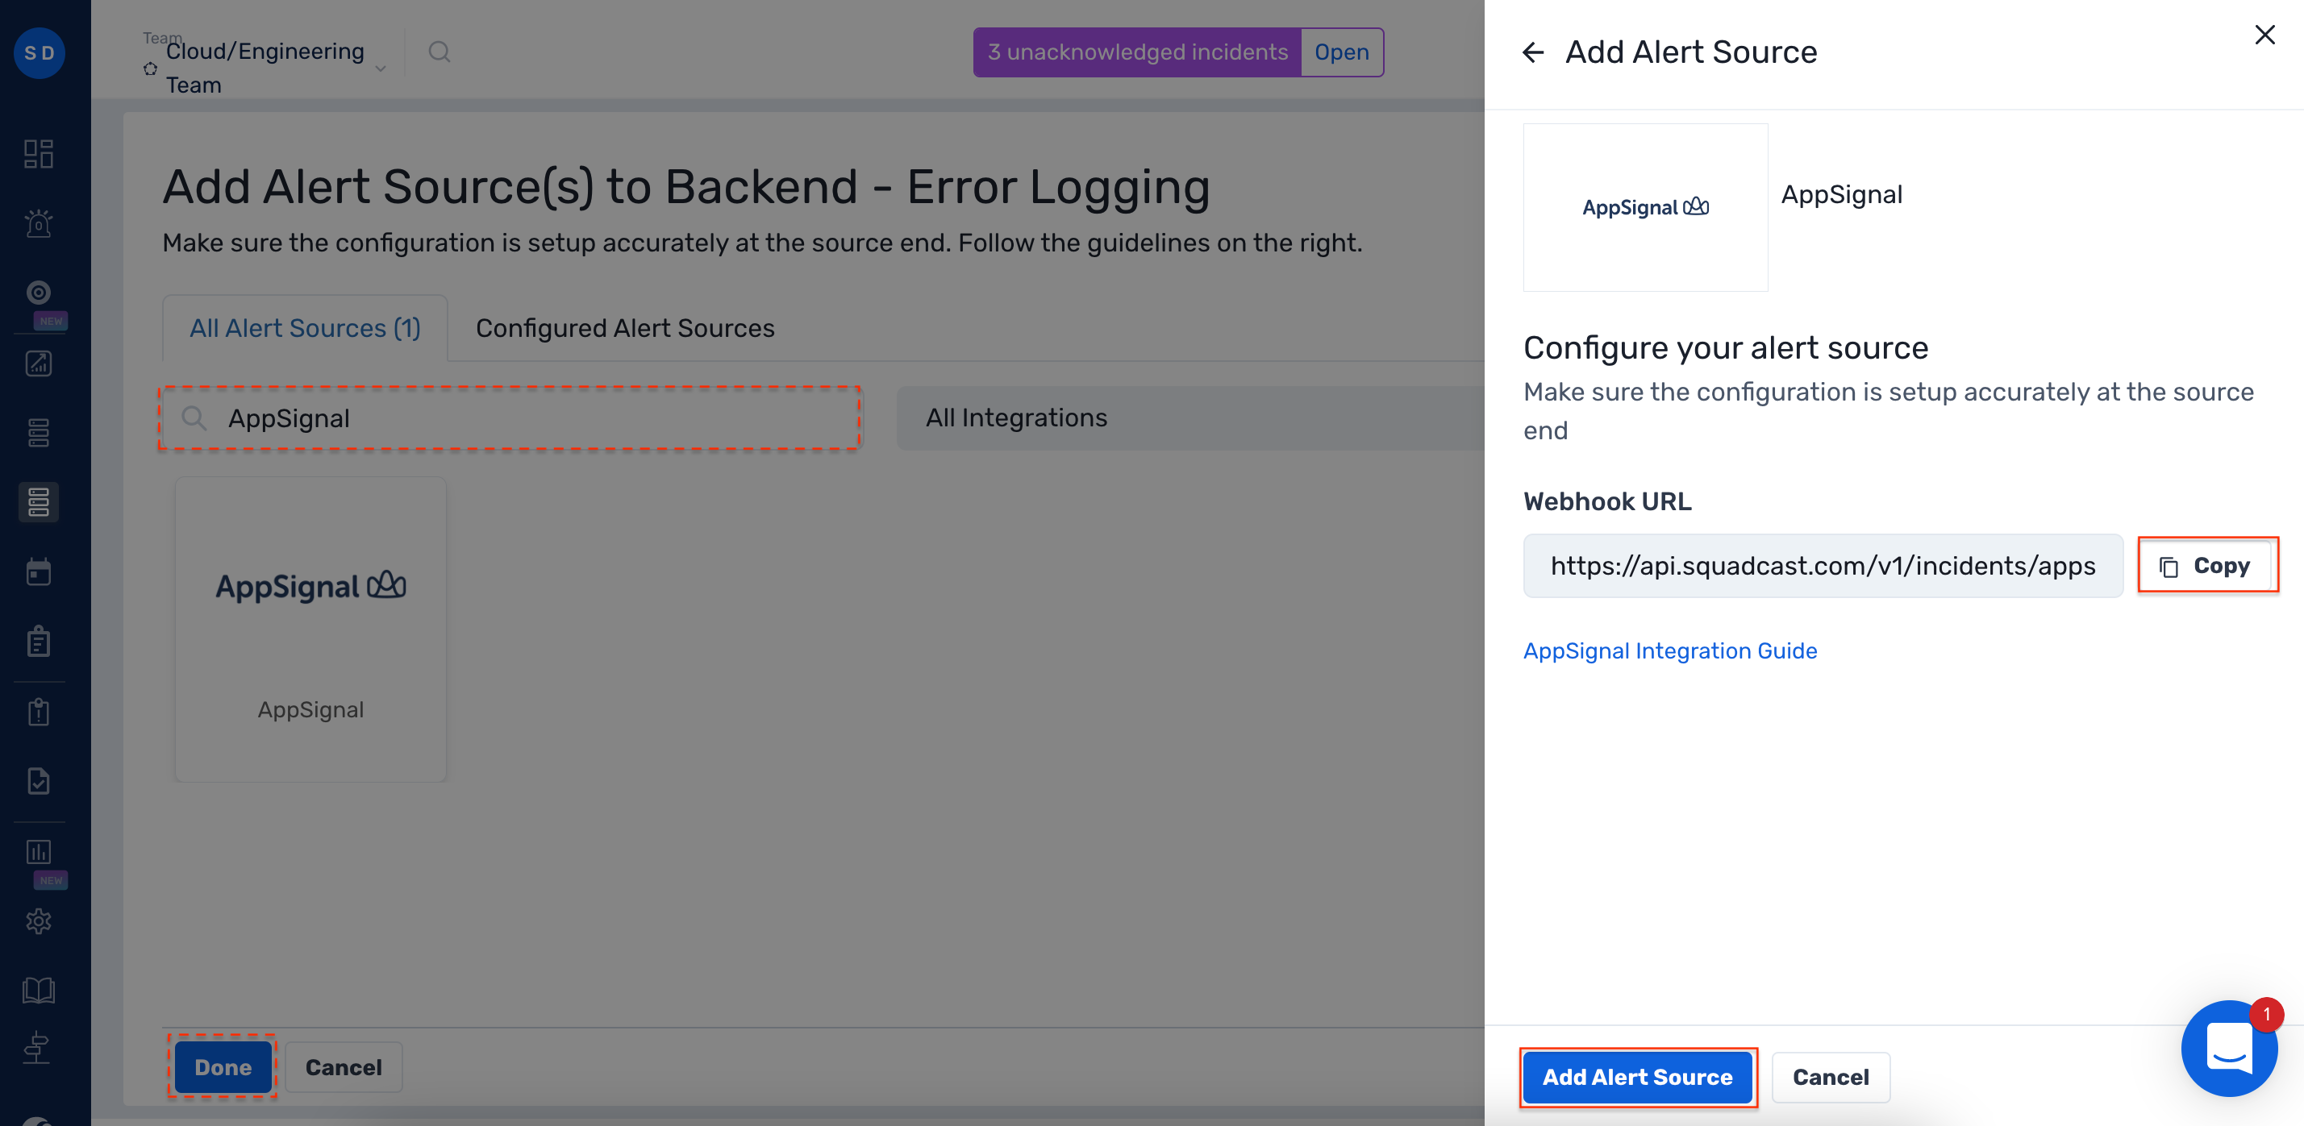Image resolution: width=2304 pixels, height=1126 pixels.
Task: Open the document checkmark sidebar icon
Action: point(39,781)
